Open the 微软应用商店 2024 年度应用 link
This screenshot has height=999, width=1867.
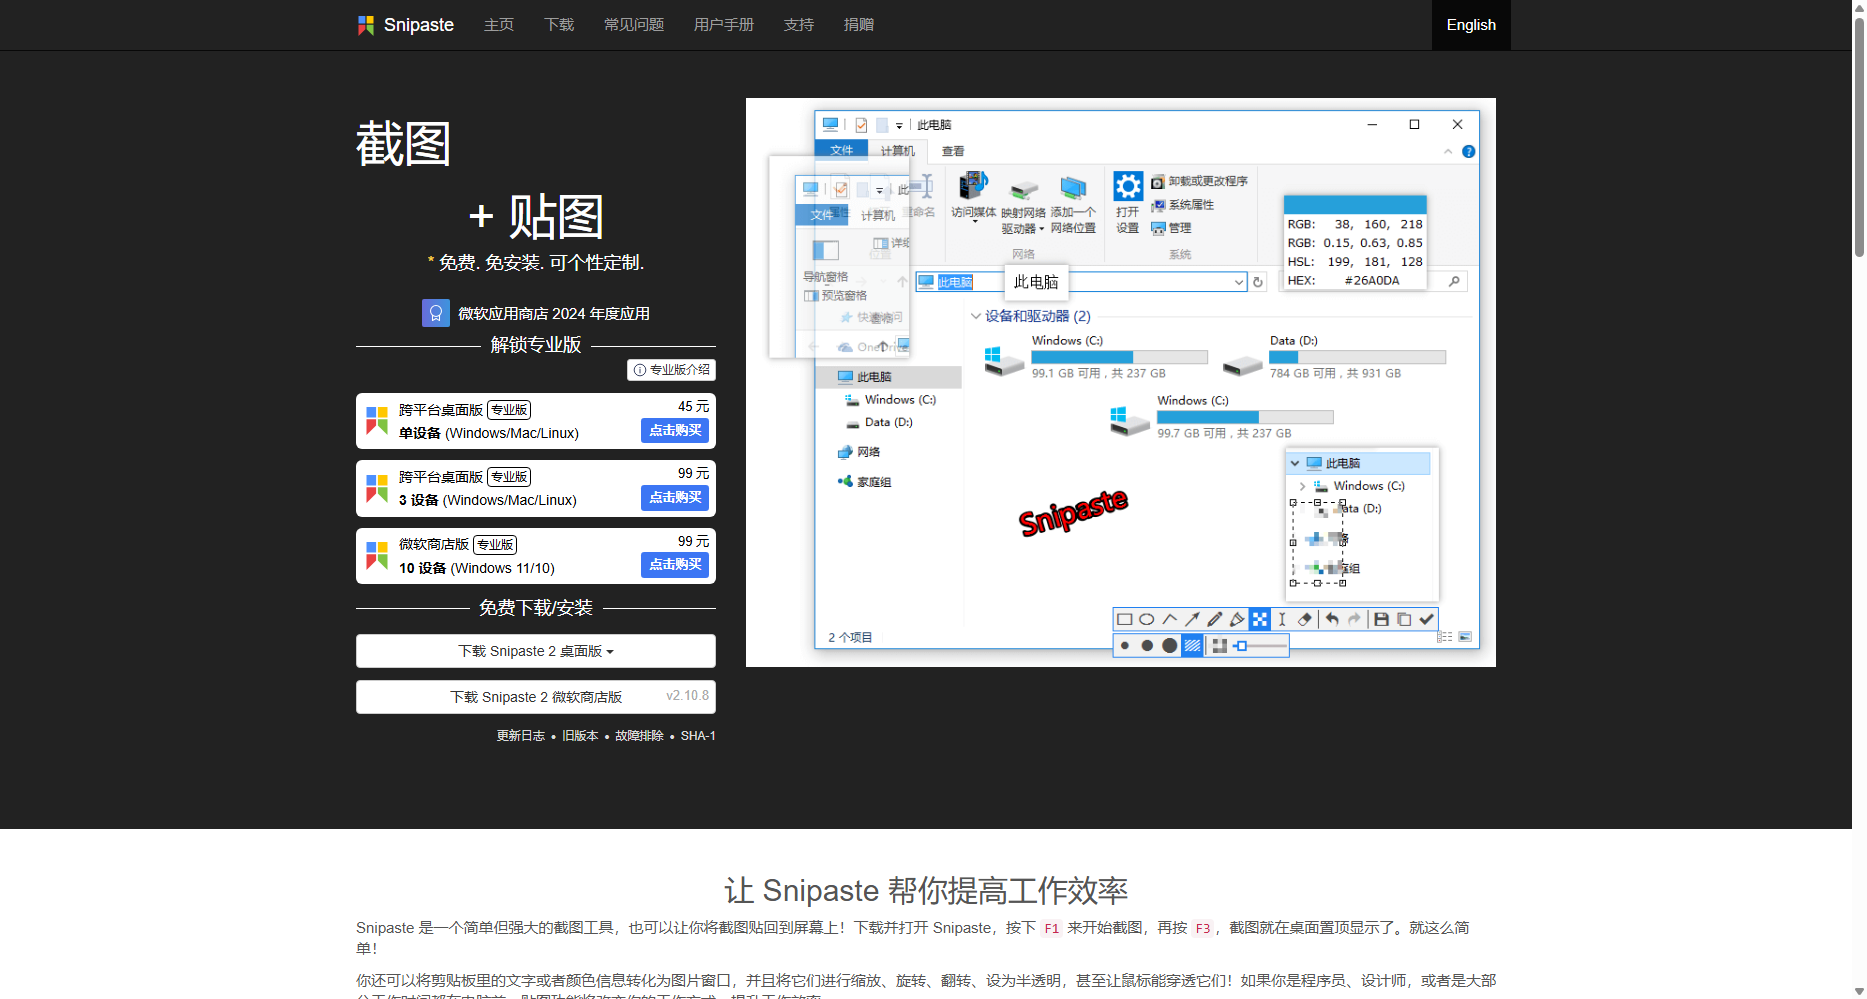tap(554, 314)
